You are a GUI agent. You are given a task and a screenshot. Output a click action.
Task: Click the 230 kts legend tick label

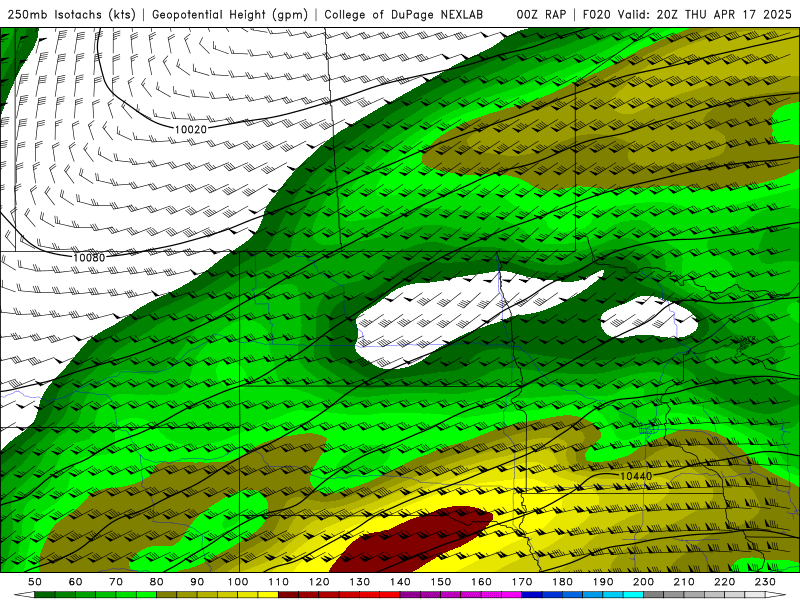point(766,582)
